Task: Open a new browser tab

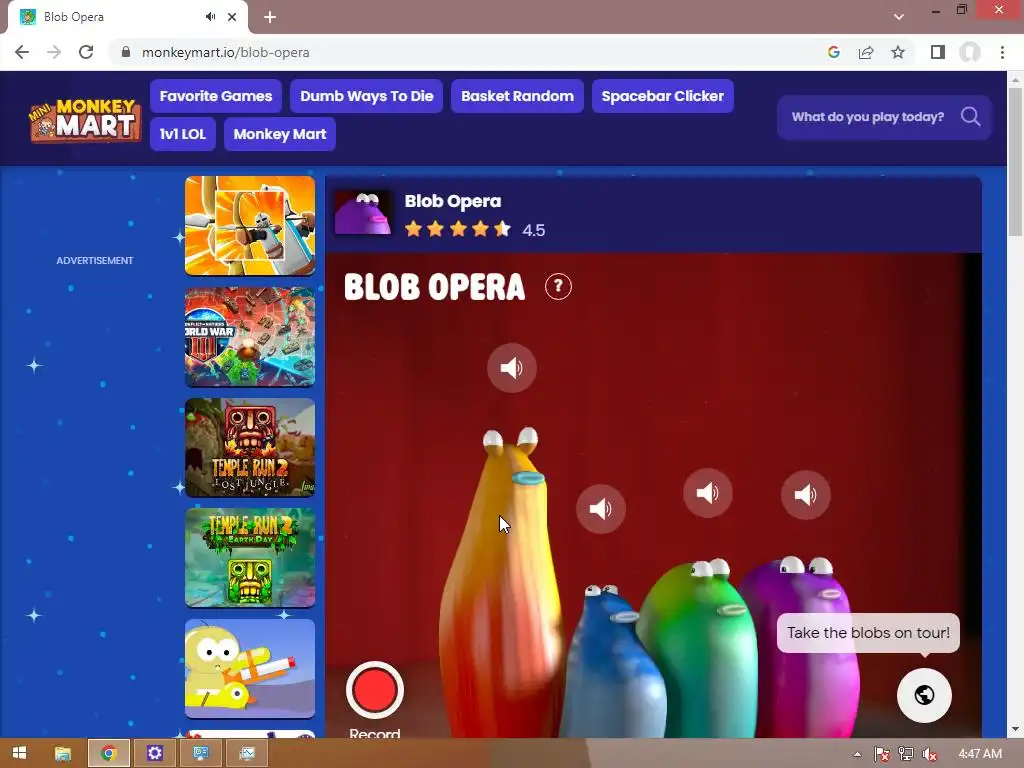Action: tap(270, 17)
